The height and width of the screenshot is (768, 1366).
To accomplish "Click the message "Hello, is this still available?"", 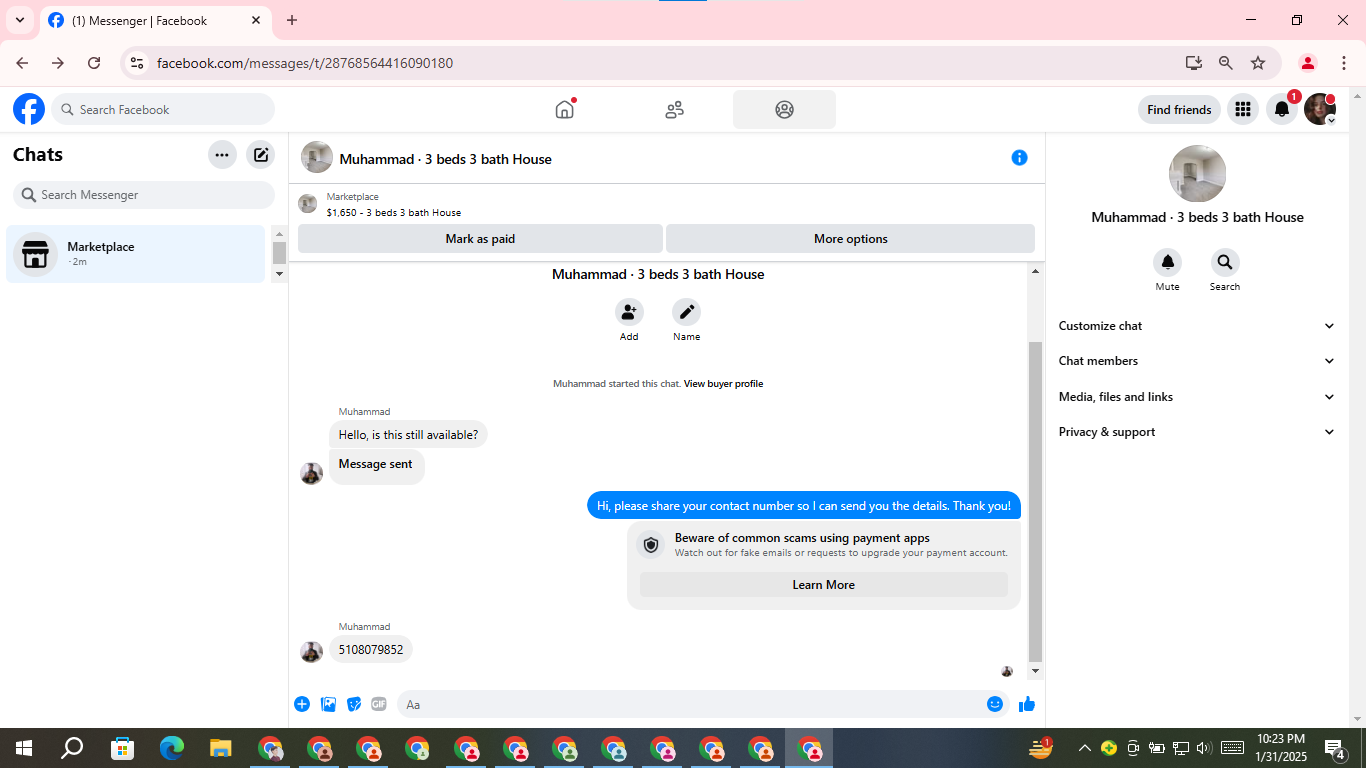I will click(408, 435).
